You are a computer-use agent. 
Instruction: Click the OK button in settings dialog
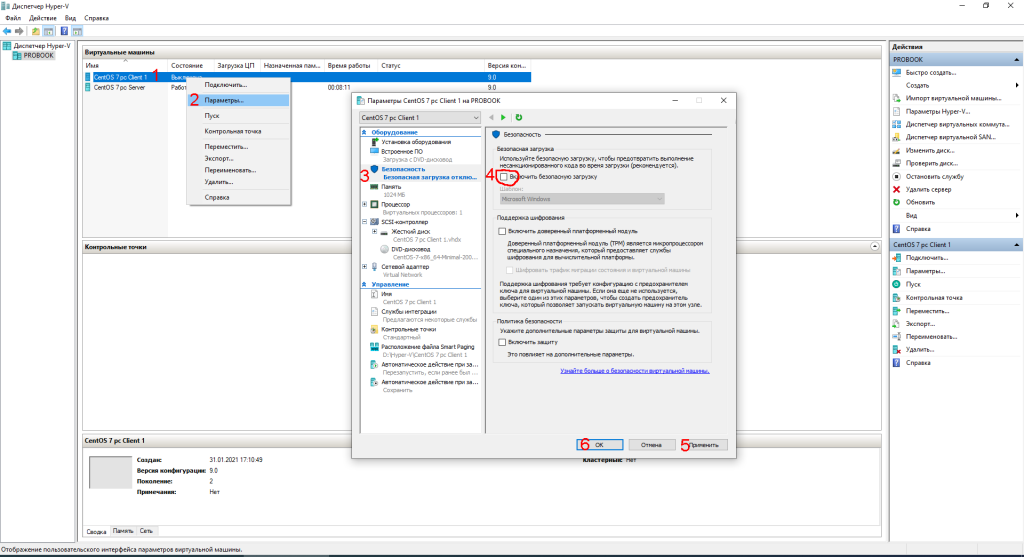coord(600,445)
